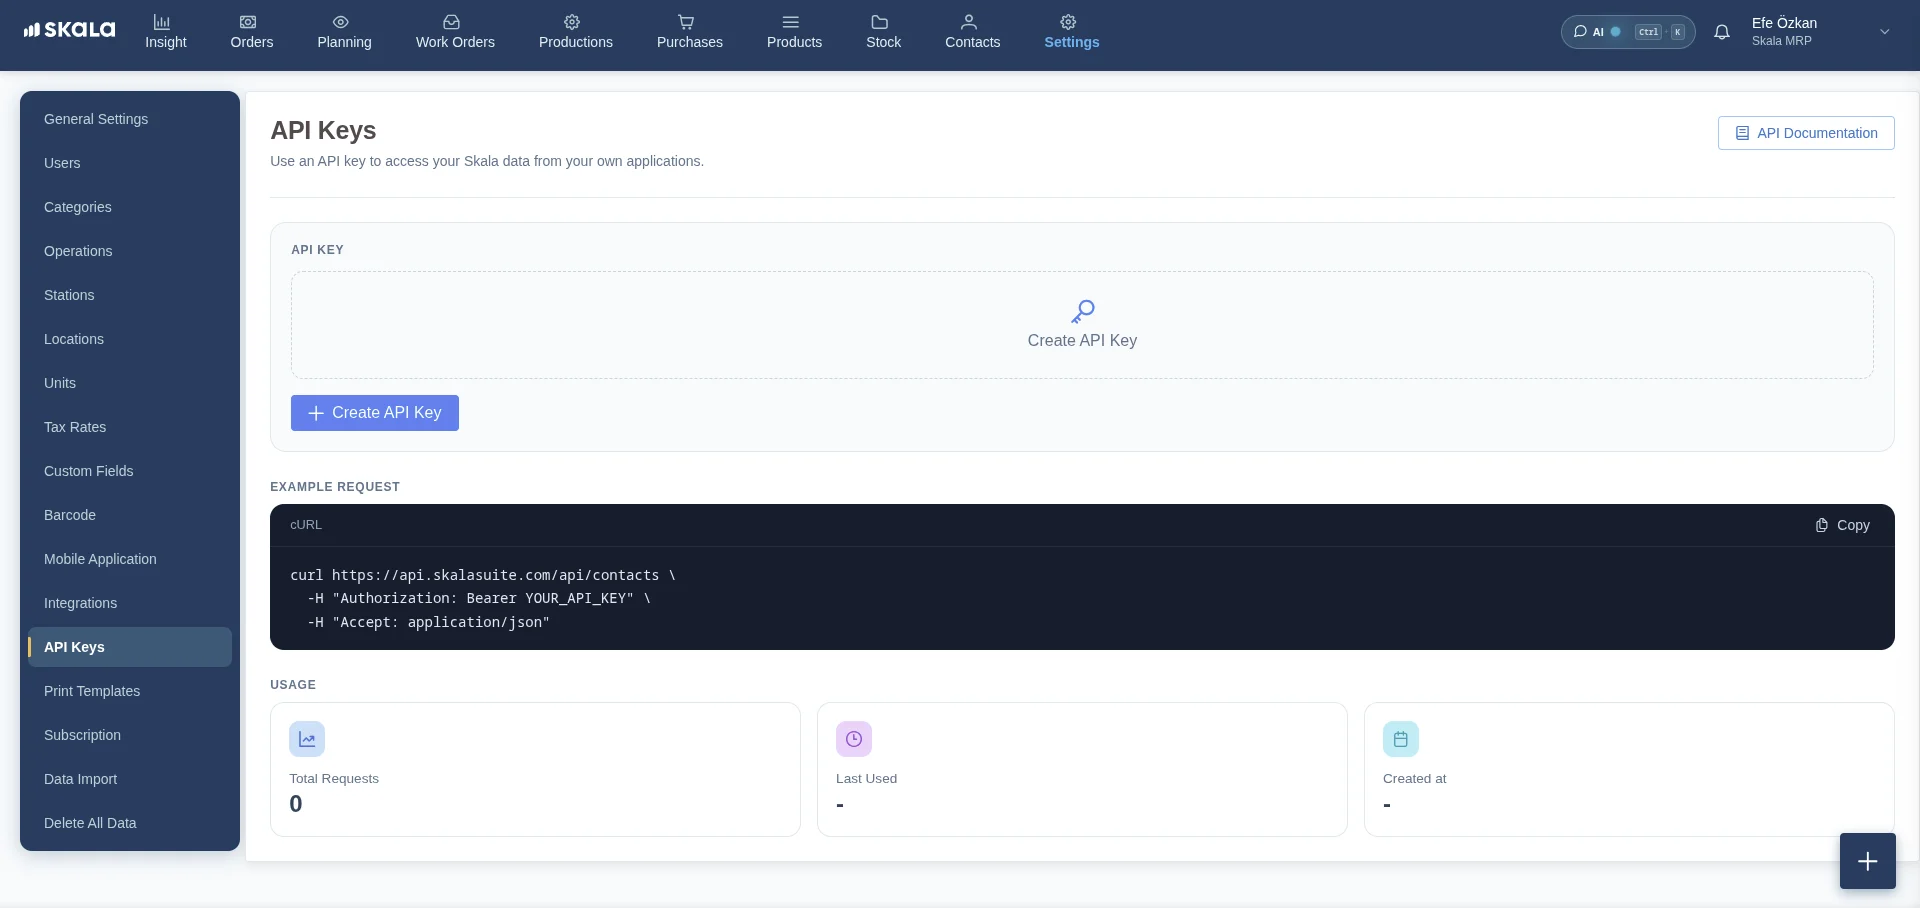Click the Work Orders inbox icon

click(452, 22)
